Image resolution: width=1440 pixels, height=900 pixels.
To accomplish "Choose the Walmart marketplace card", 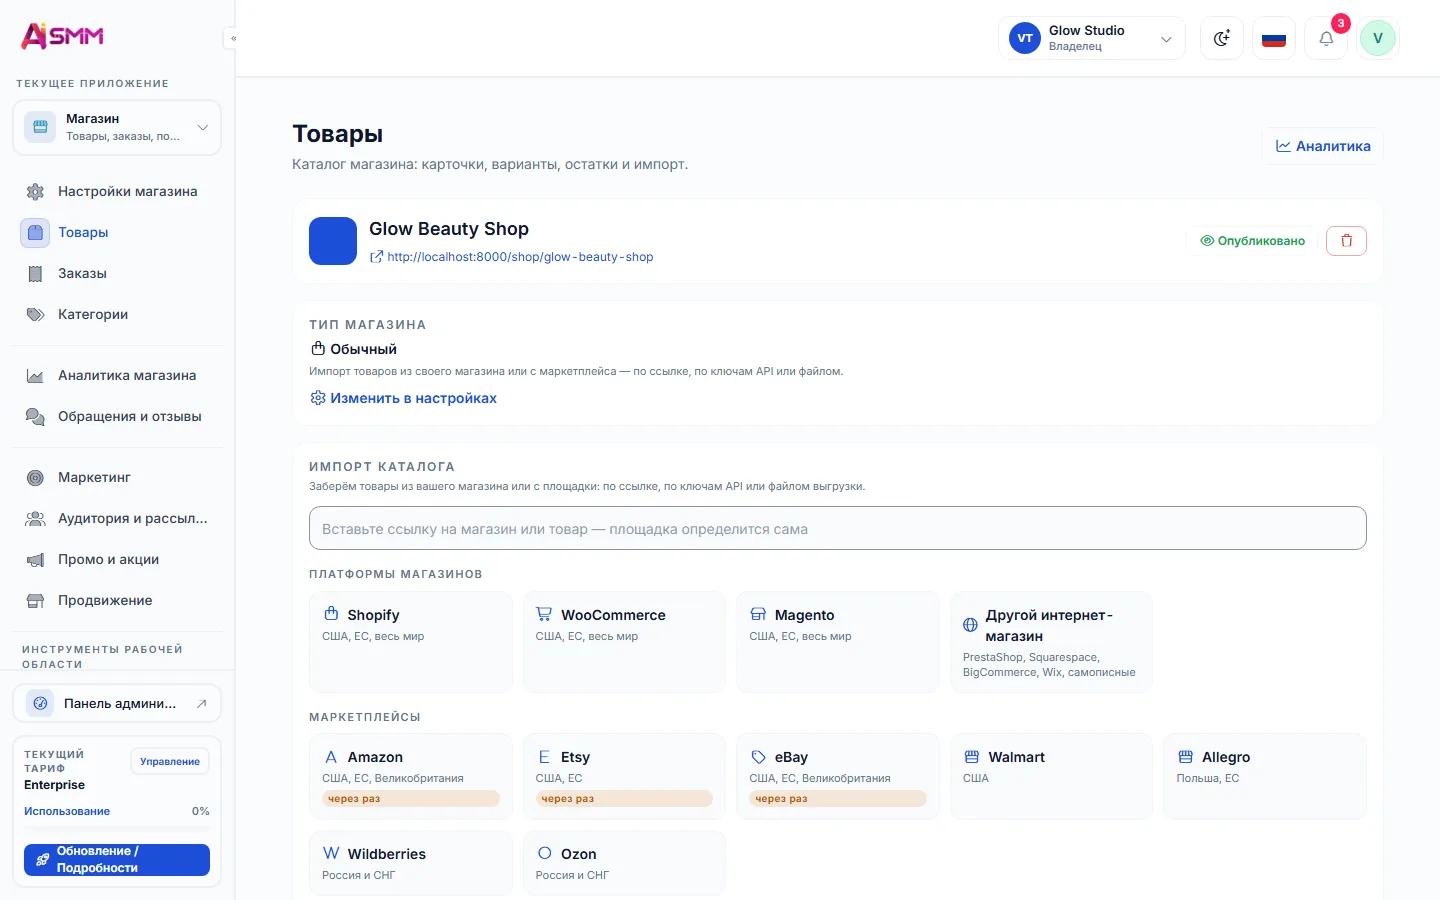I will click(1052, 777).
